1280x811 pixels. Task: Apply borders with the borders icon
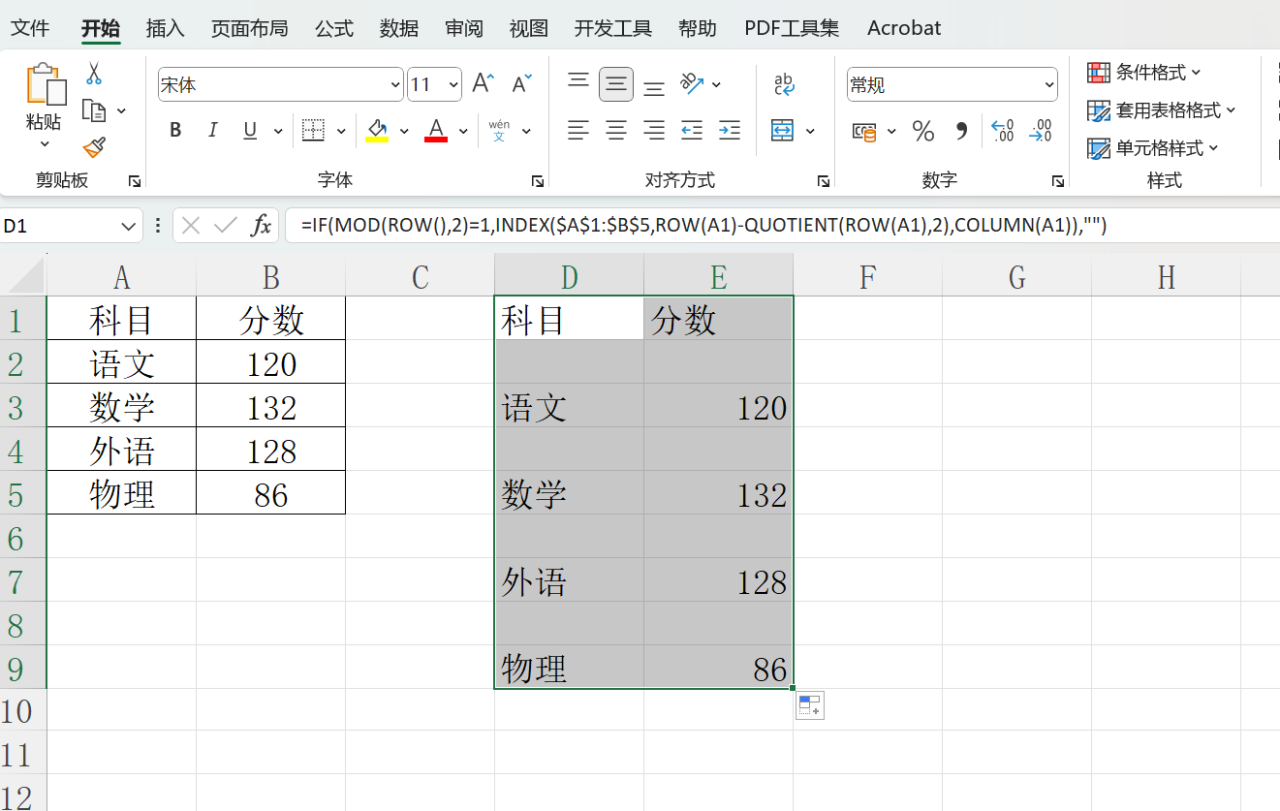pyautogui.click(x=313, y=130)
